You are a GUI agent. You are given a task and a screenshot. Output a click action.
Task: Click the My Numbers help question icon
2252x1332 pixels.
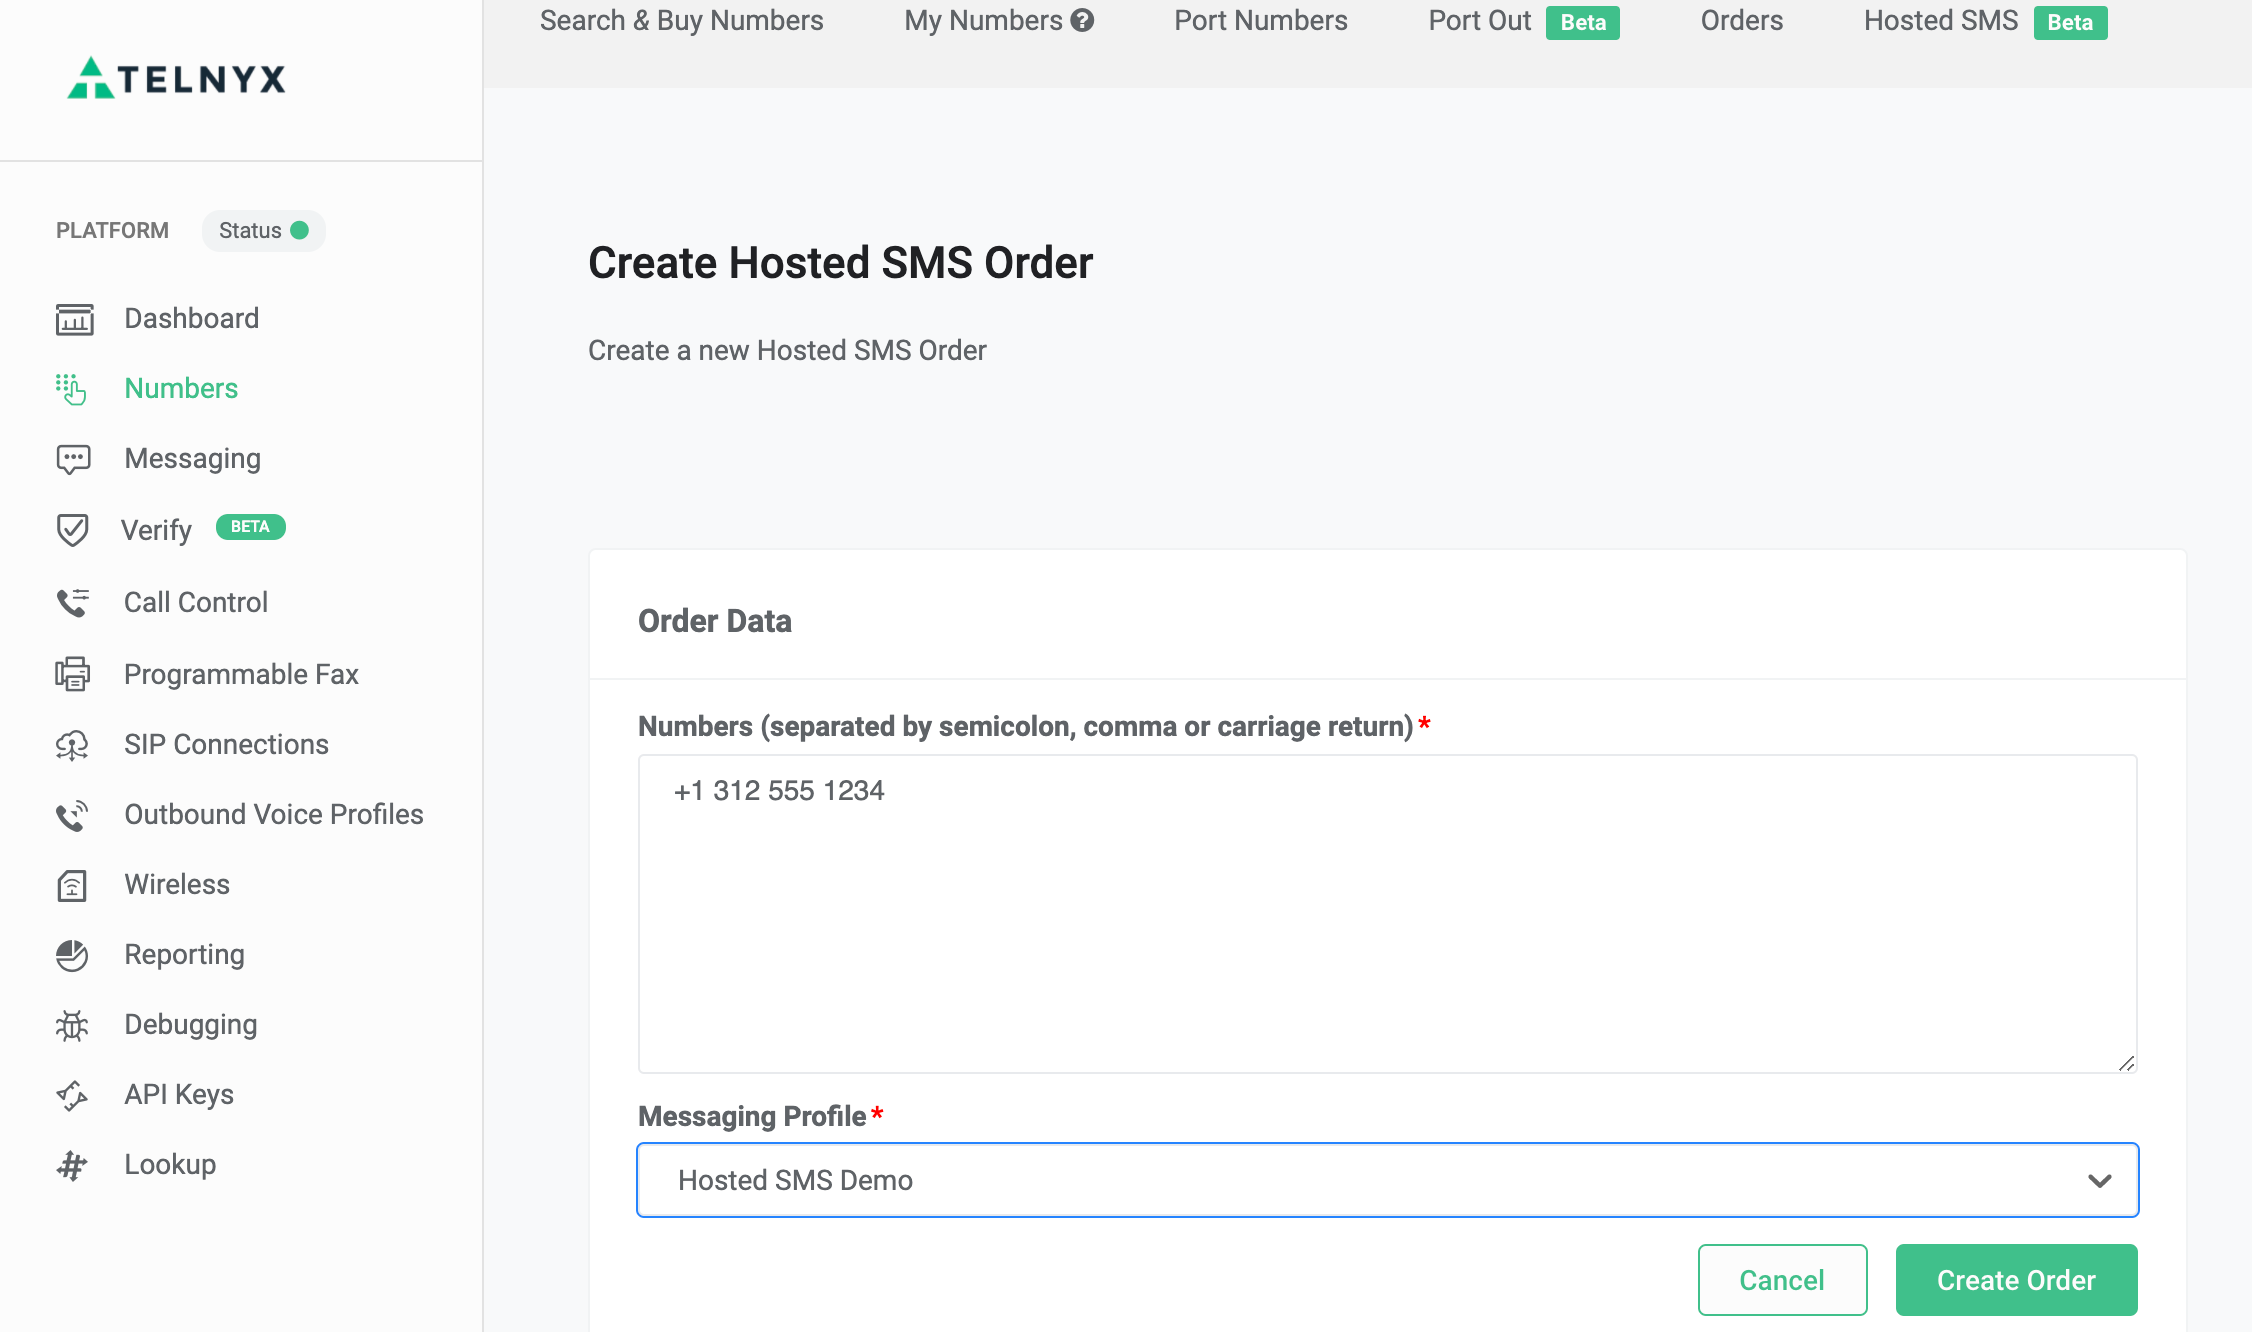pos(1082,20)
